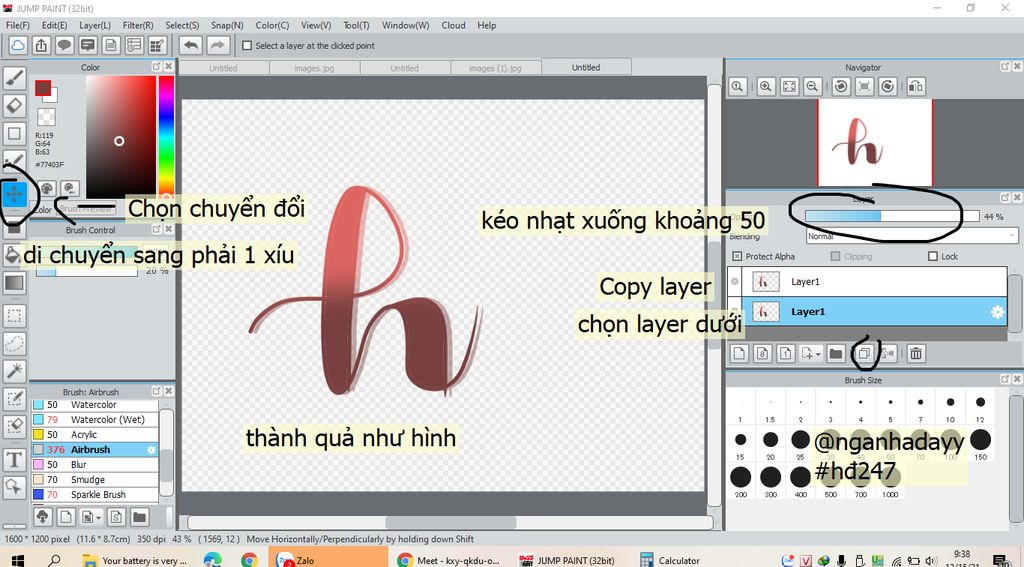Screen dimensions: 1024x567
Task: Select the top Layer1 row
Action: [867, 282]
